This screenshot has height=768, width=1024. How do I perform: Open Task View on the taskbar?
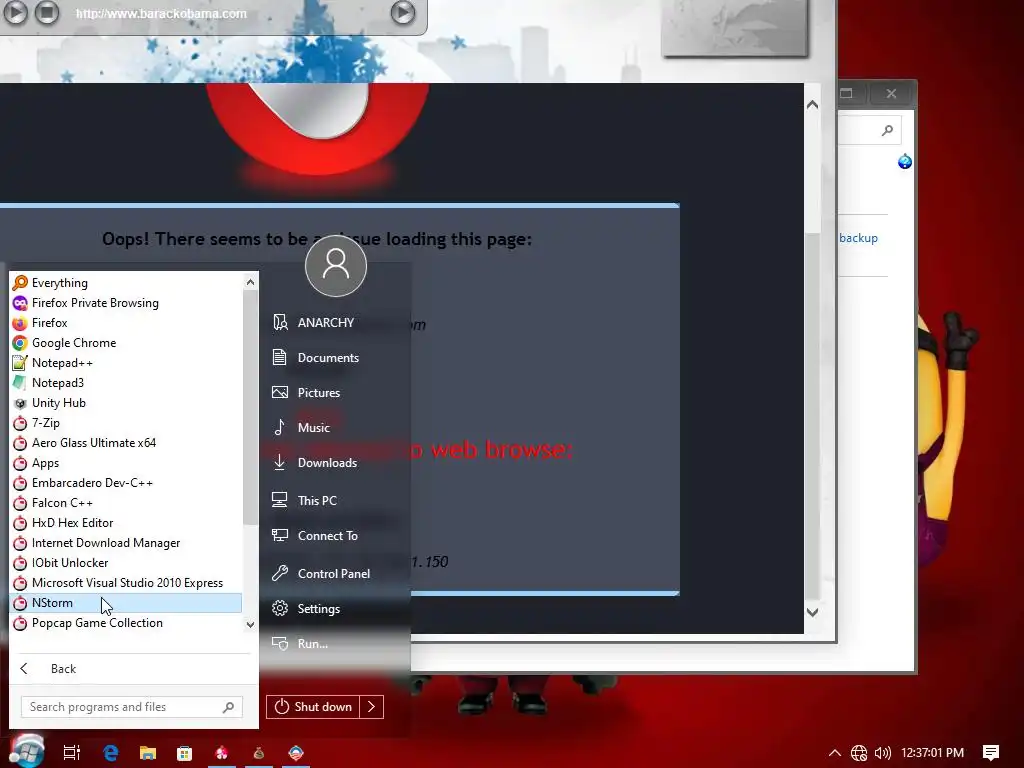pos(72,753)
